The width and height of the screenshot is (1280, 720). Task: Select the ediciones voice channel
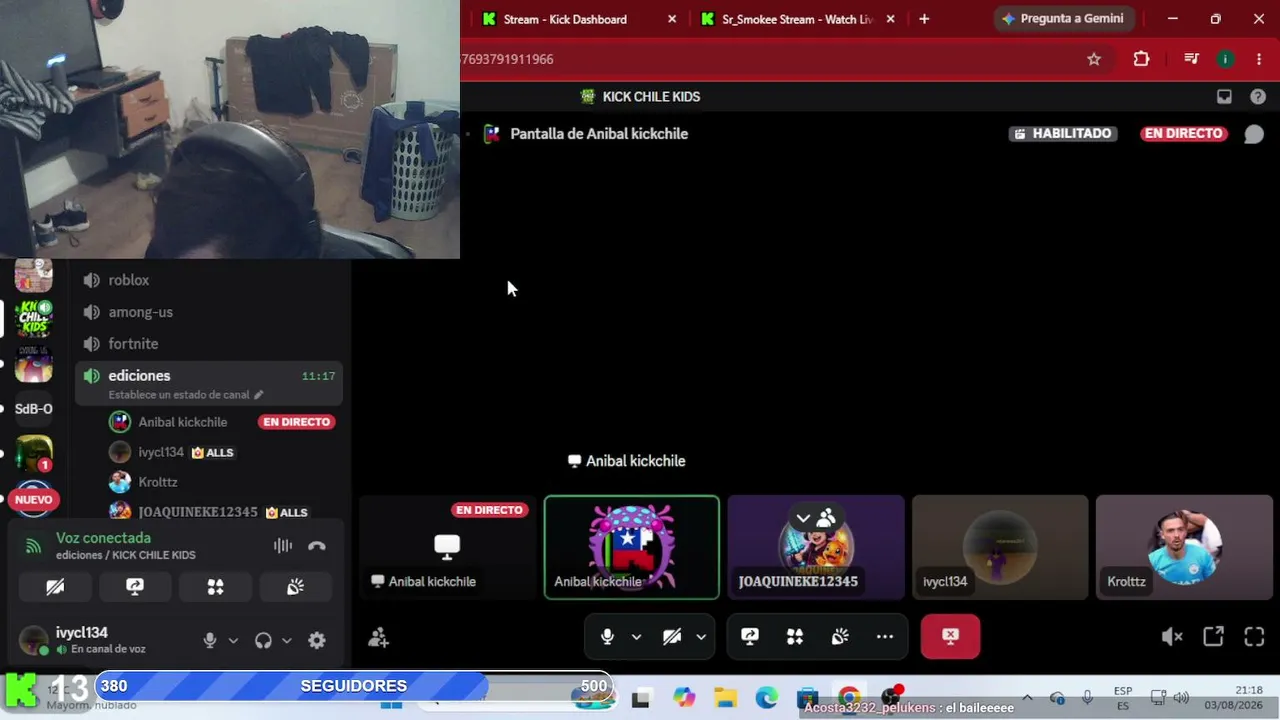pos(209,383)
